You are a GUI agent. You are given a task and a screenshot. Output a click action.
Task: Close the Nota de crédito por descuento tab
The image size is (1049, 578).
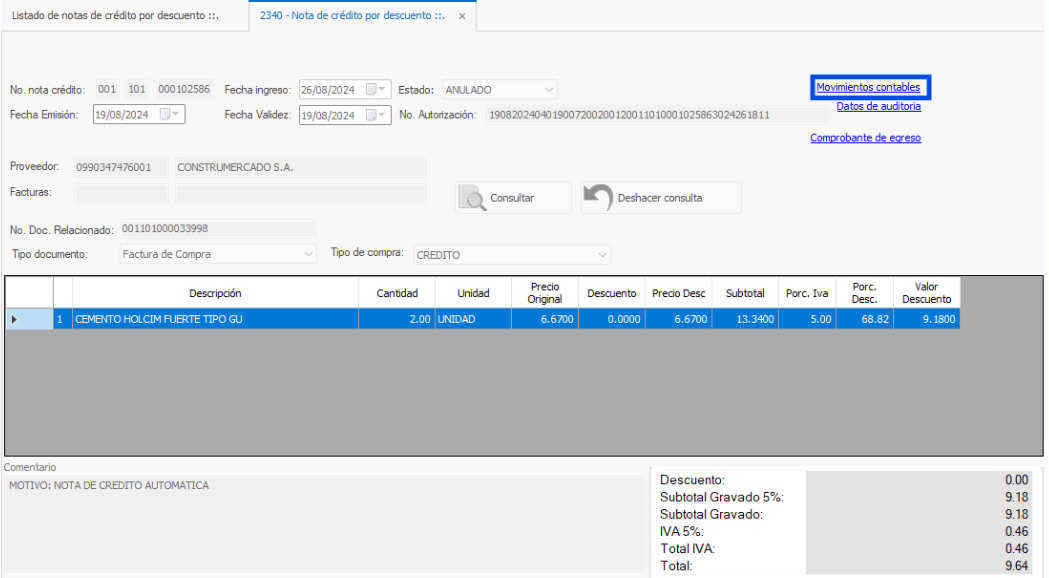point(461,17)
